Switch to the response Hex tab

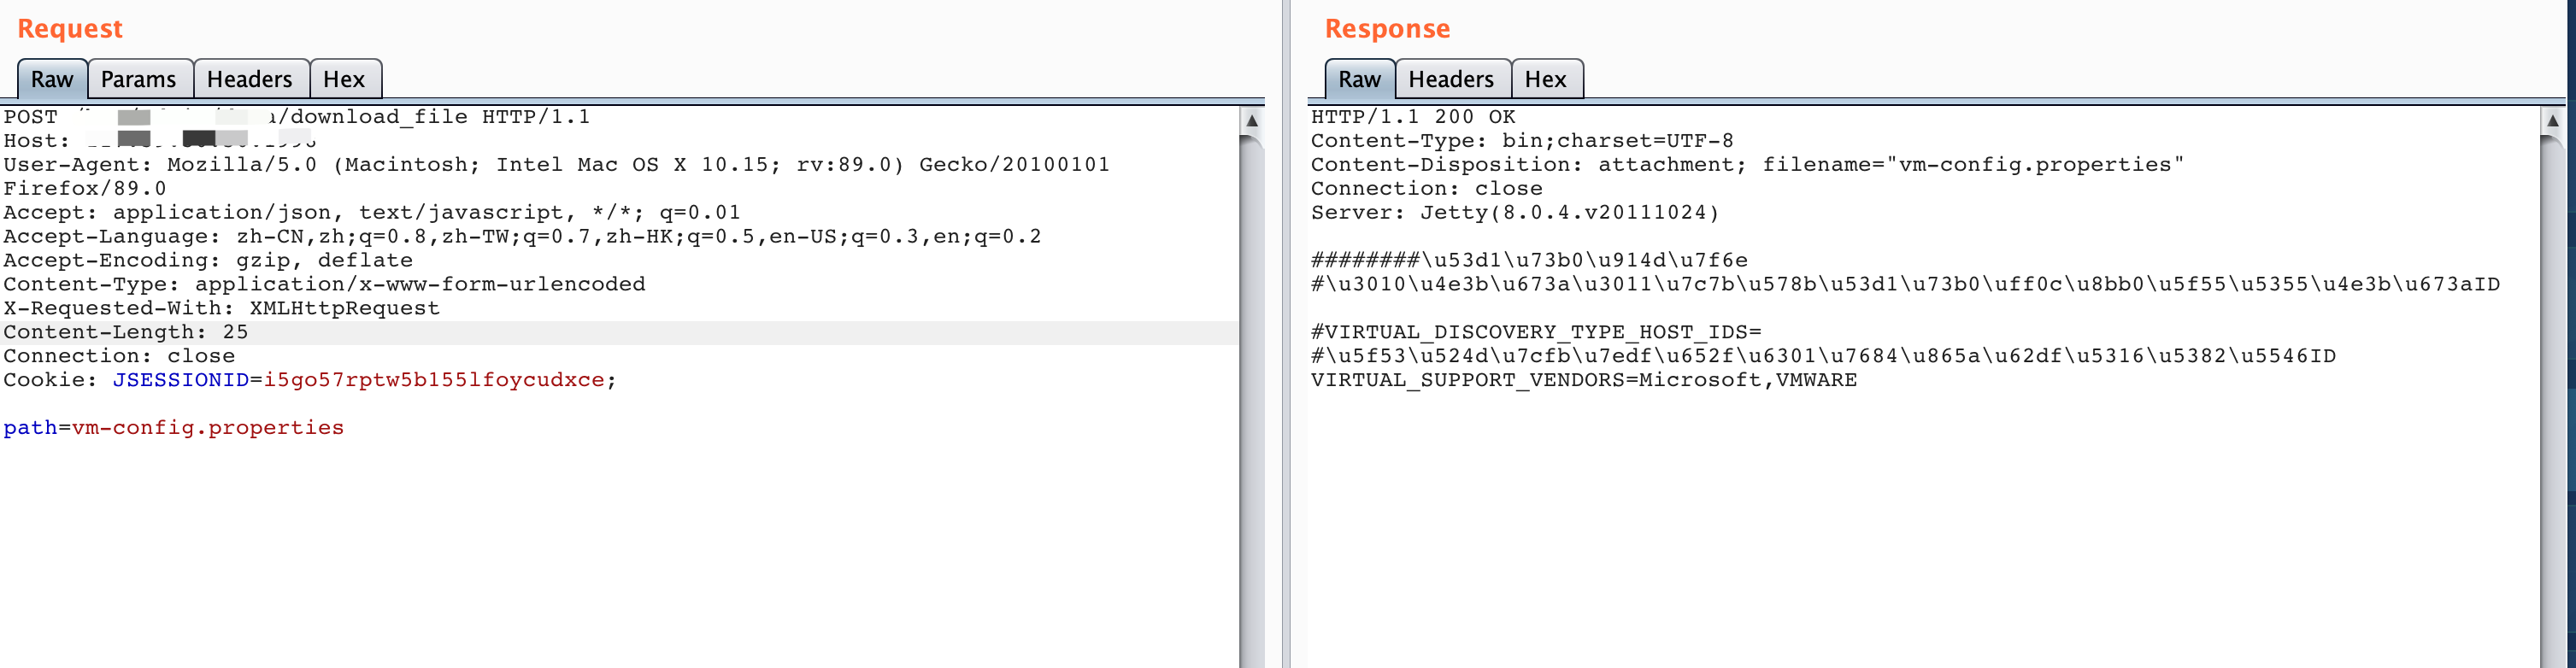1545,79
